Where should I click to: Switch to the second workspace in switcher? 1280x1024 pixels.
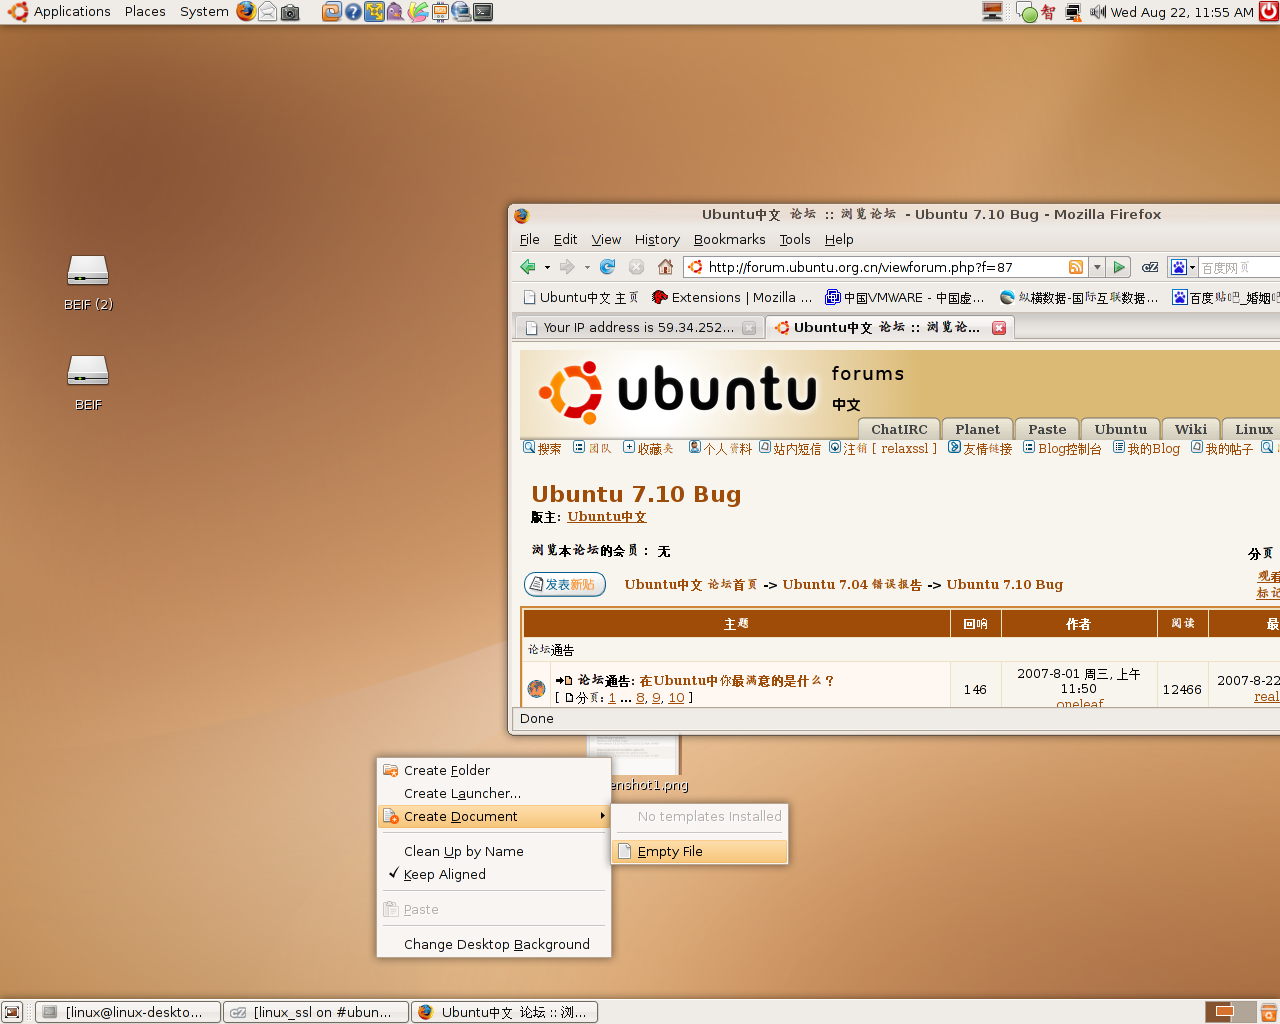tap(1243, 1012)
